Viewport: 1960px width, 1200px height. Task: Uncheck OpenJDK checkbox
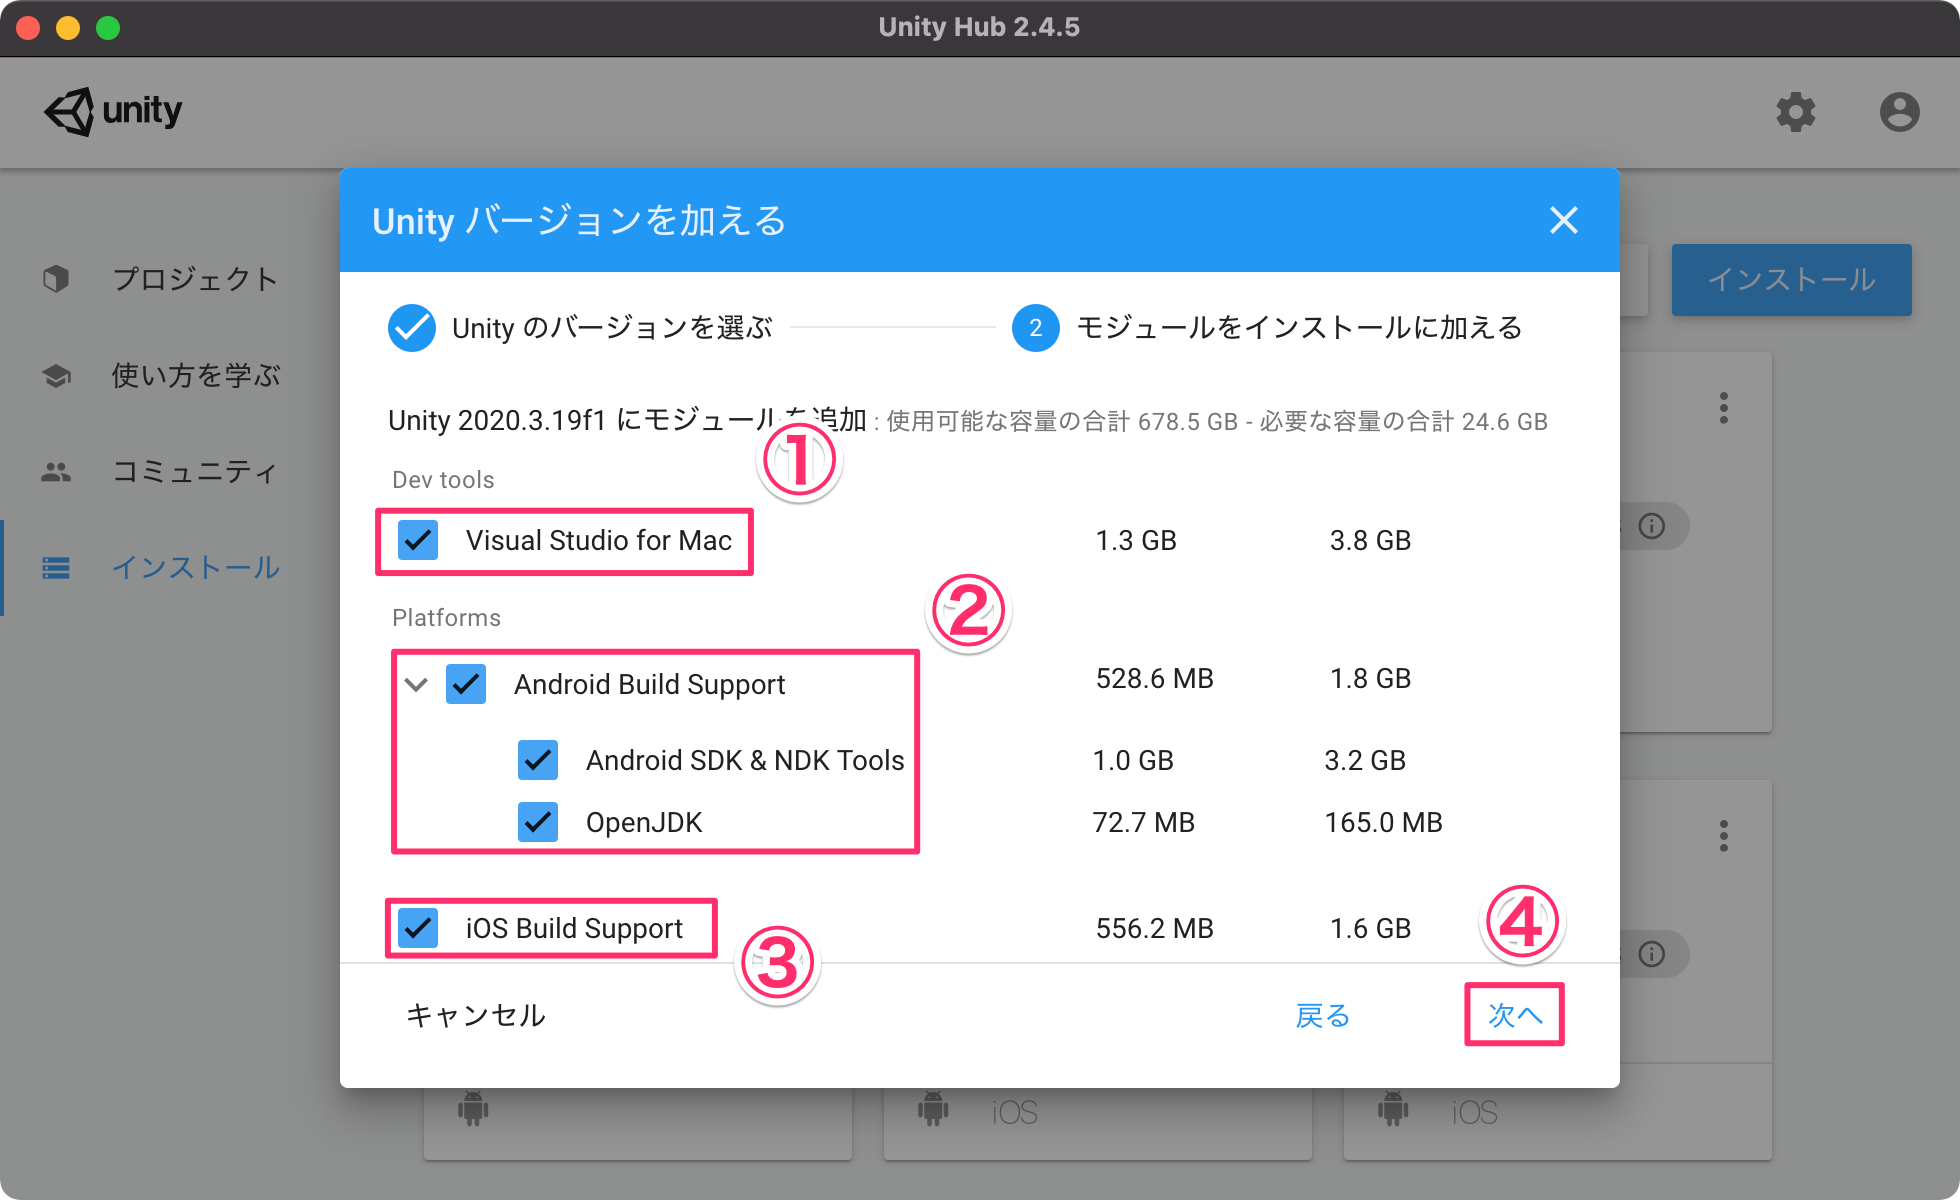(x=538, y=822)
